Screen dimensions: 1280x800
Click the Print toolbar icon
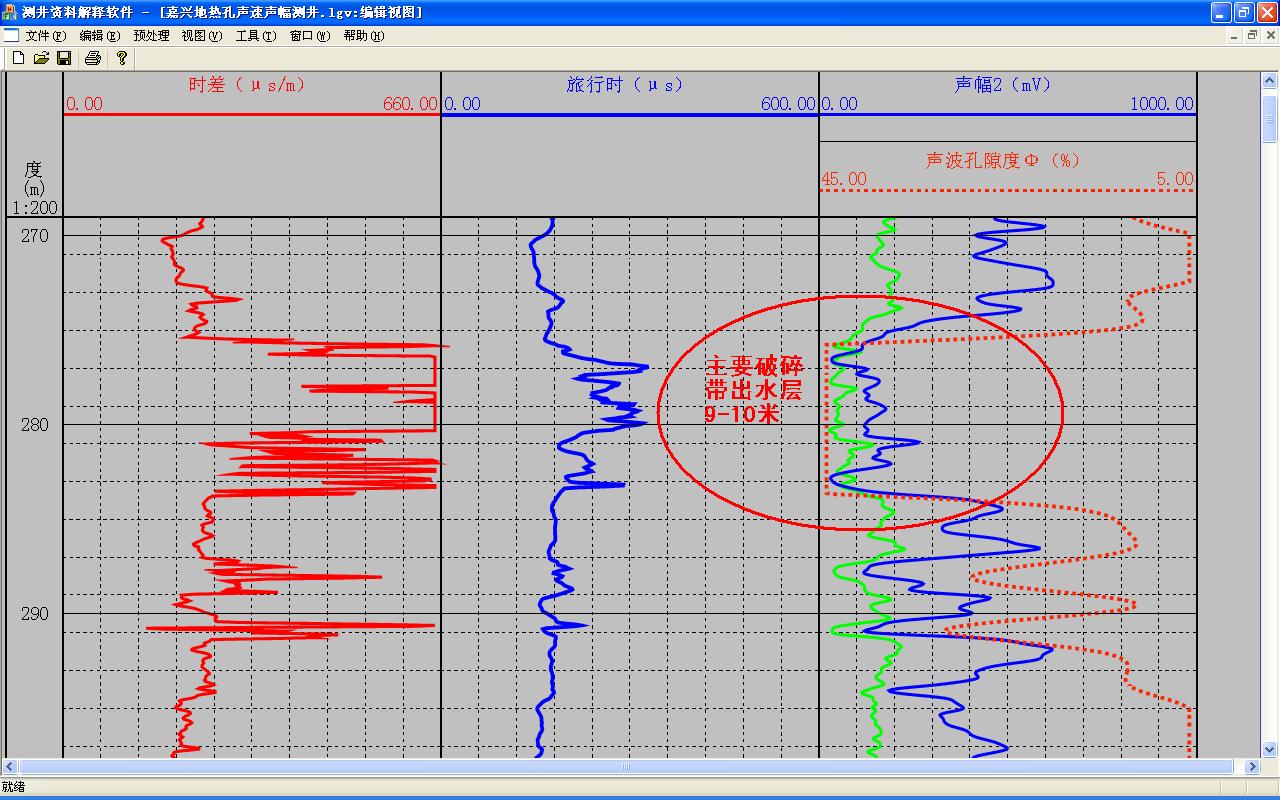click(x=93, y=58)
